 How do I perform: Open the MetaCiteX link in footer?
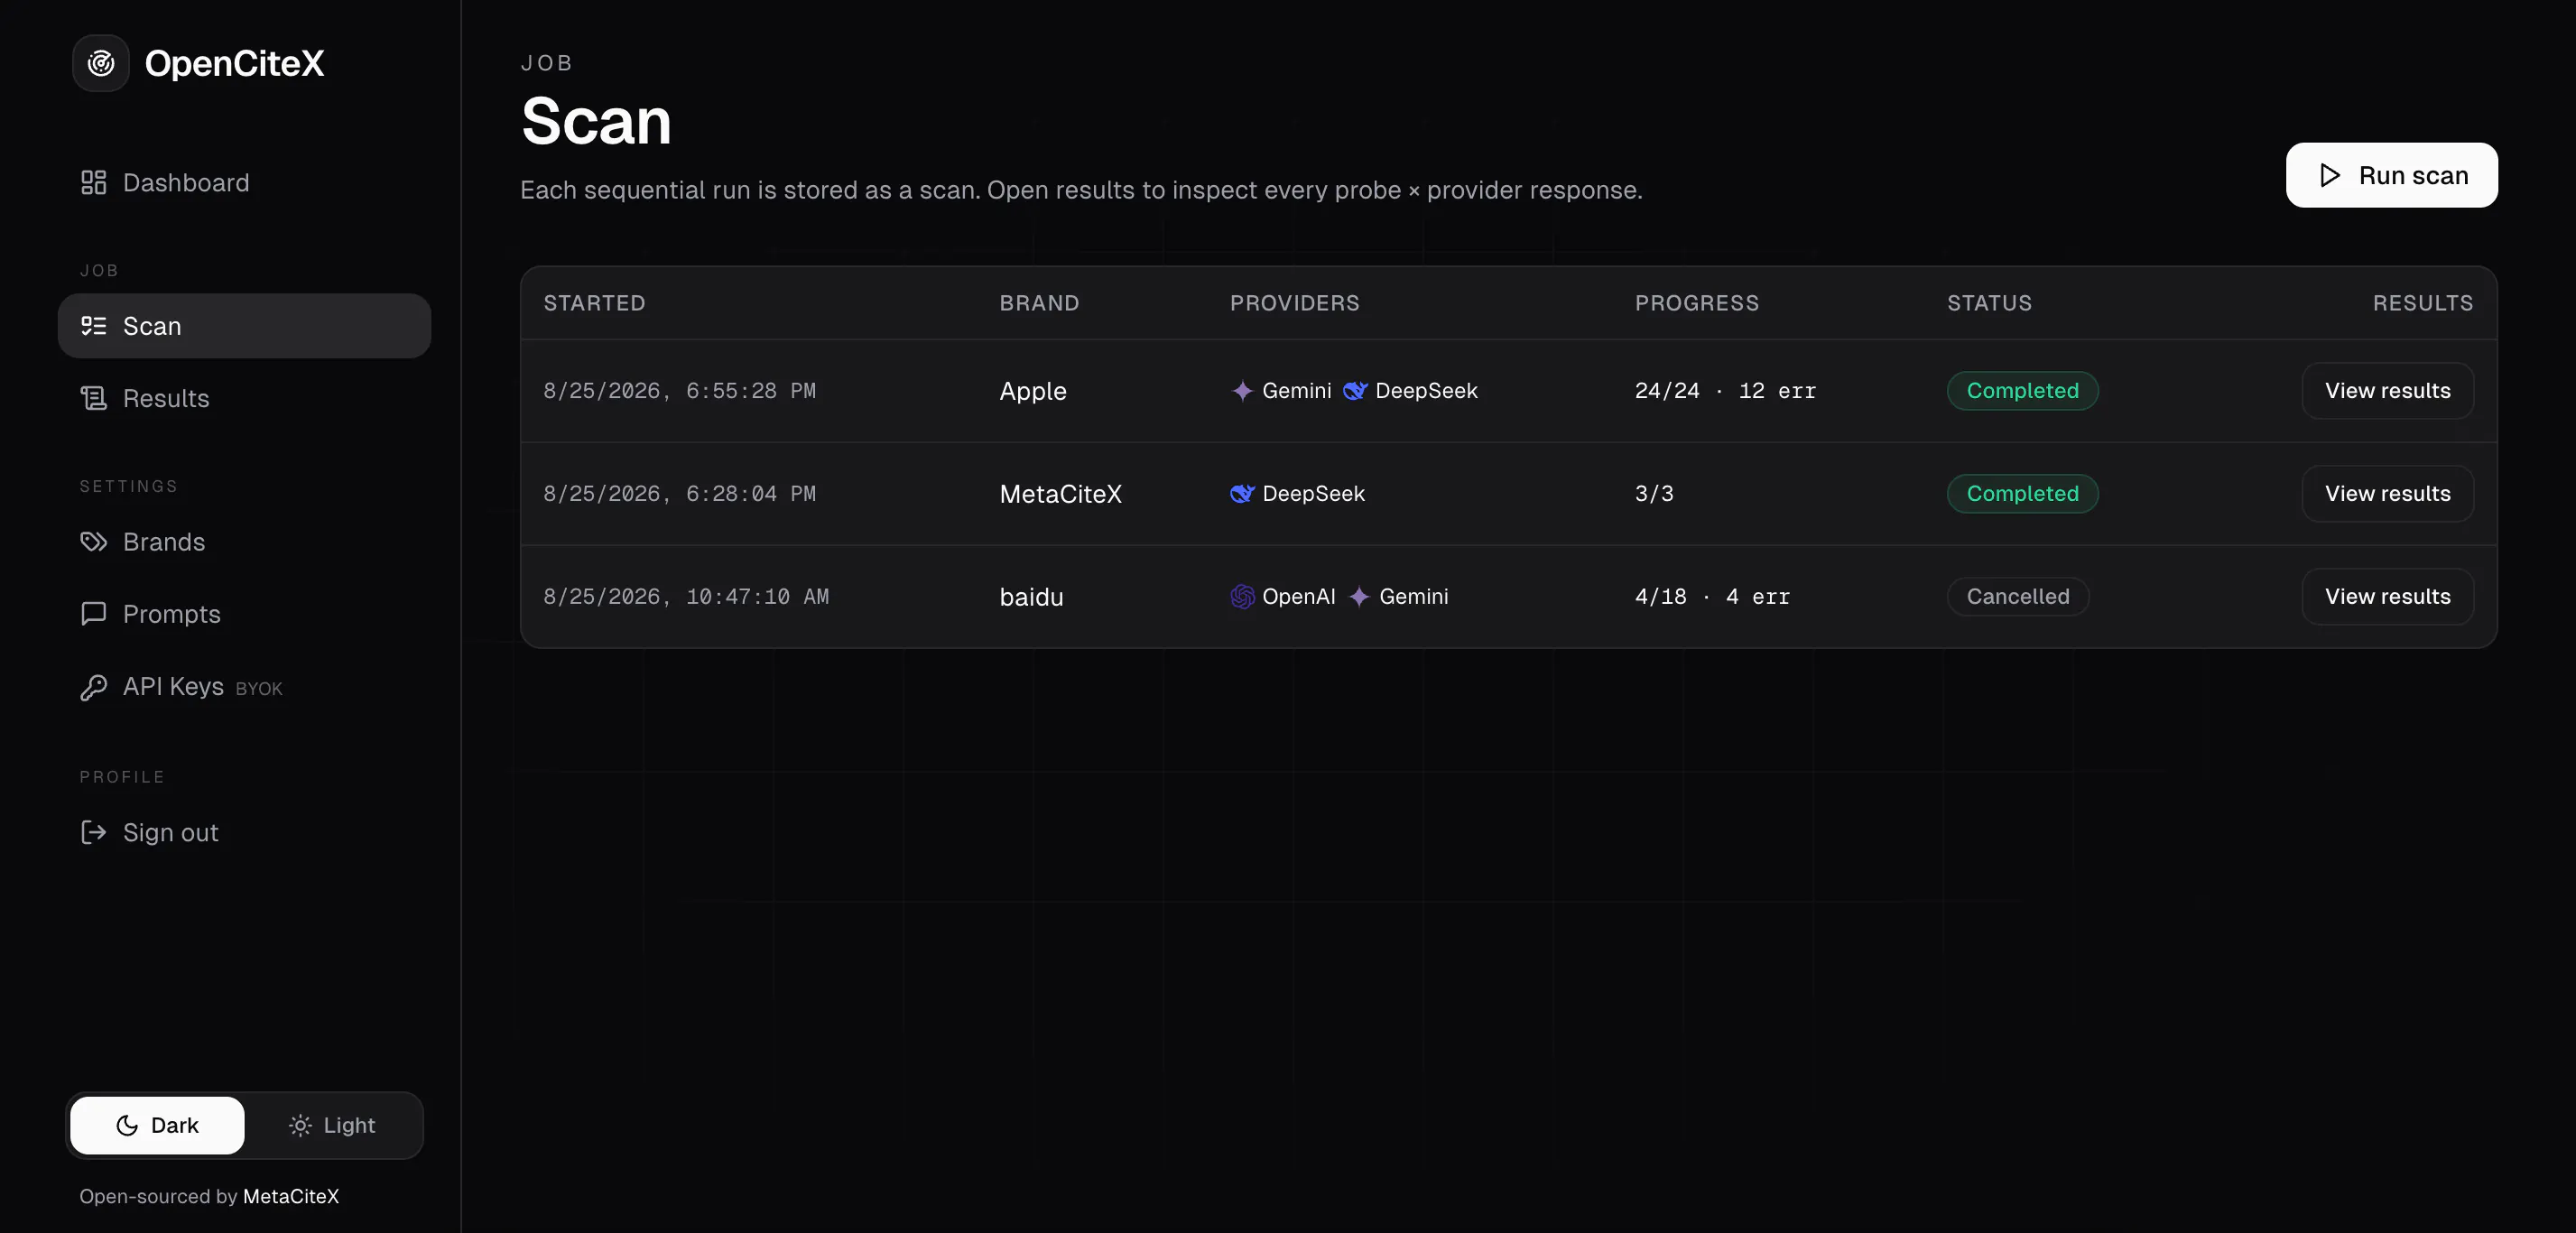click(x=291, y=1196)
